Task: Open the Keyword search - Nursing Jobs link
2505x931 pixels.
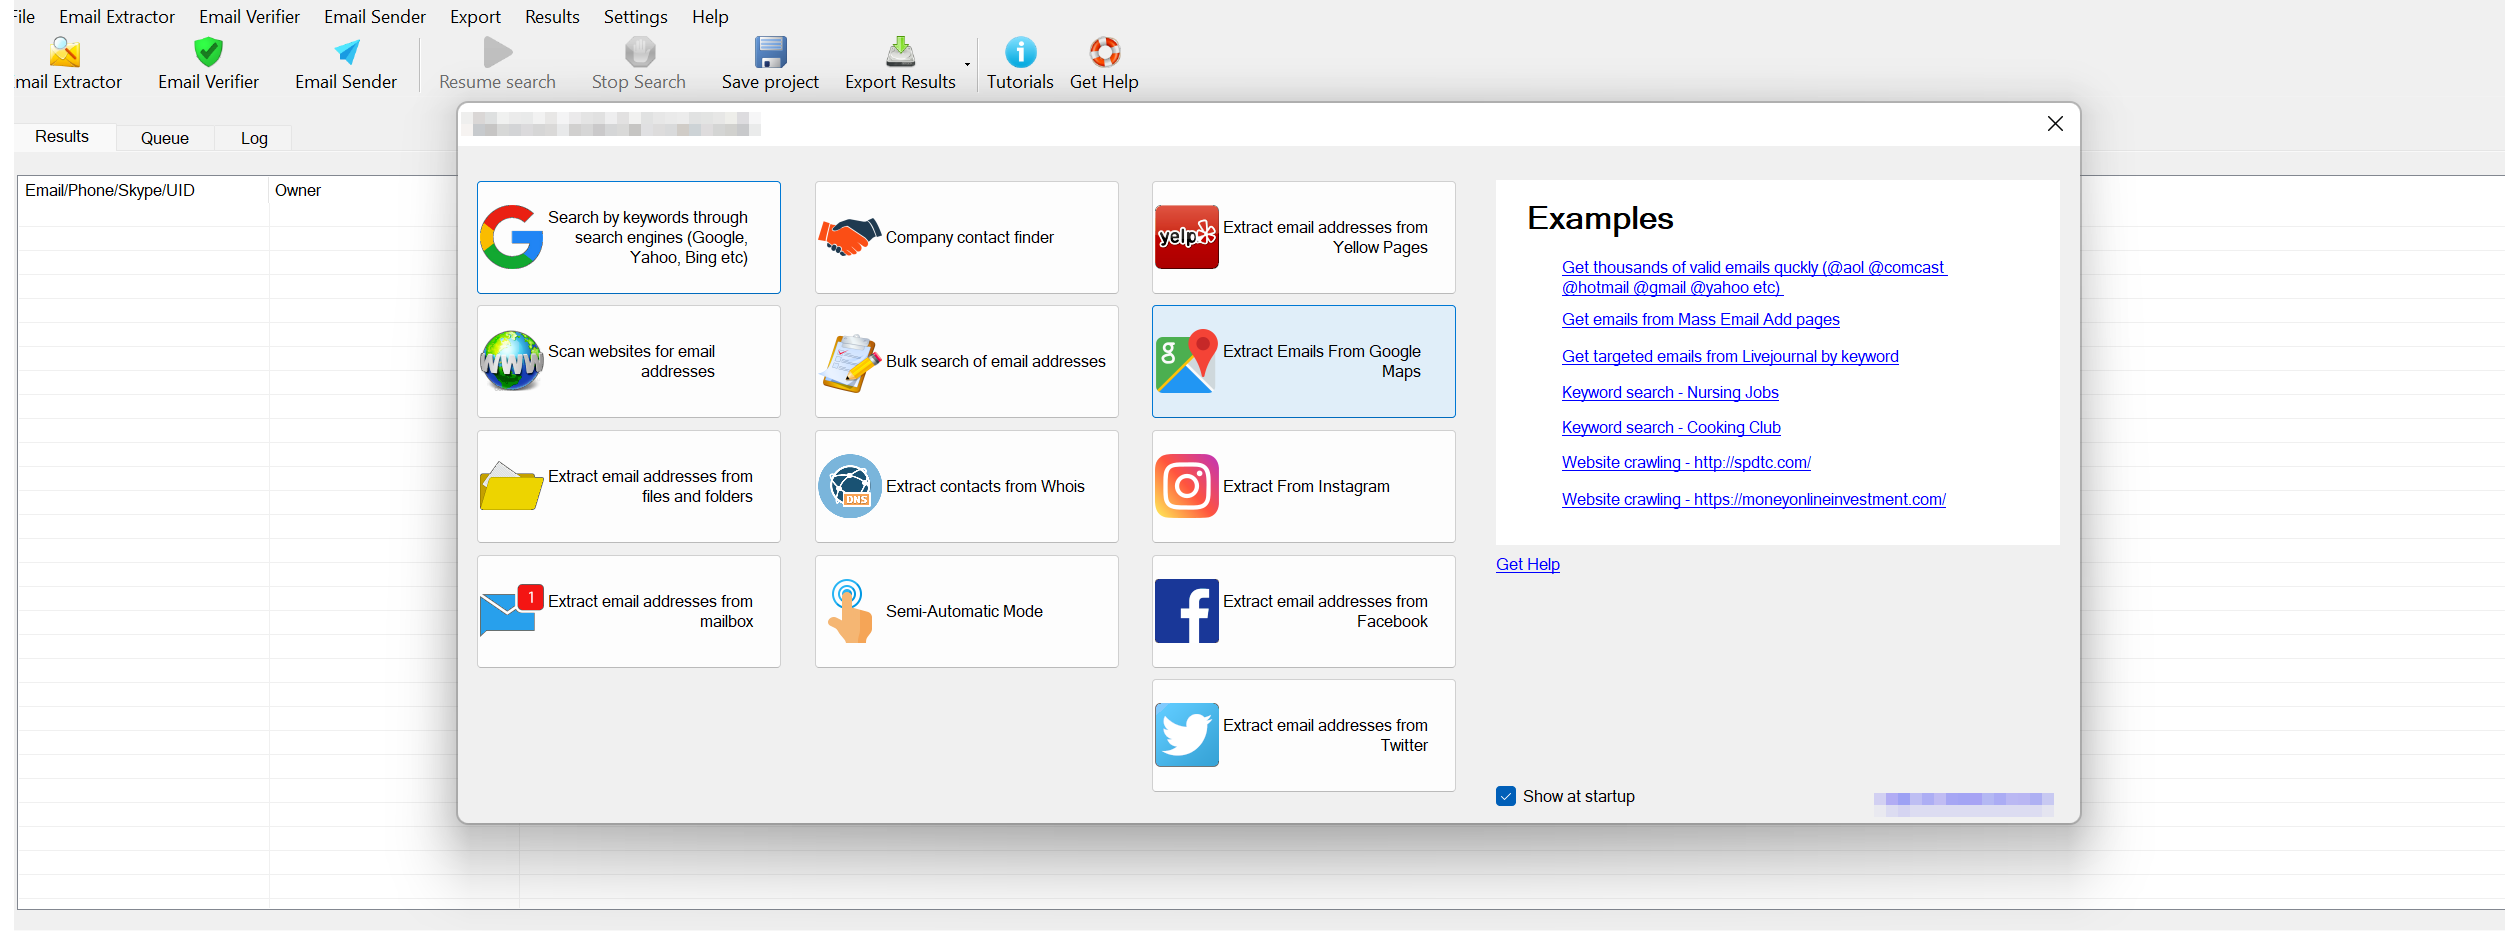Action: [x=1670, y=392]
